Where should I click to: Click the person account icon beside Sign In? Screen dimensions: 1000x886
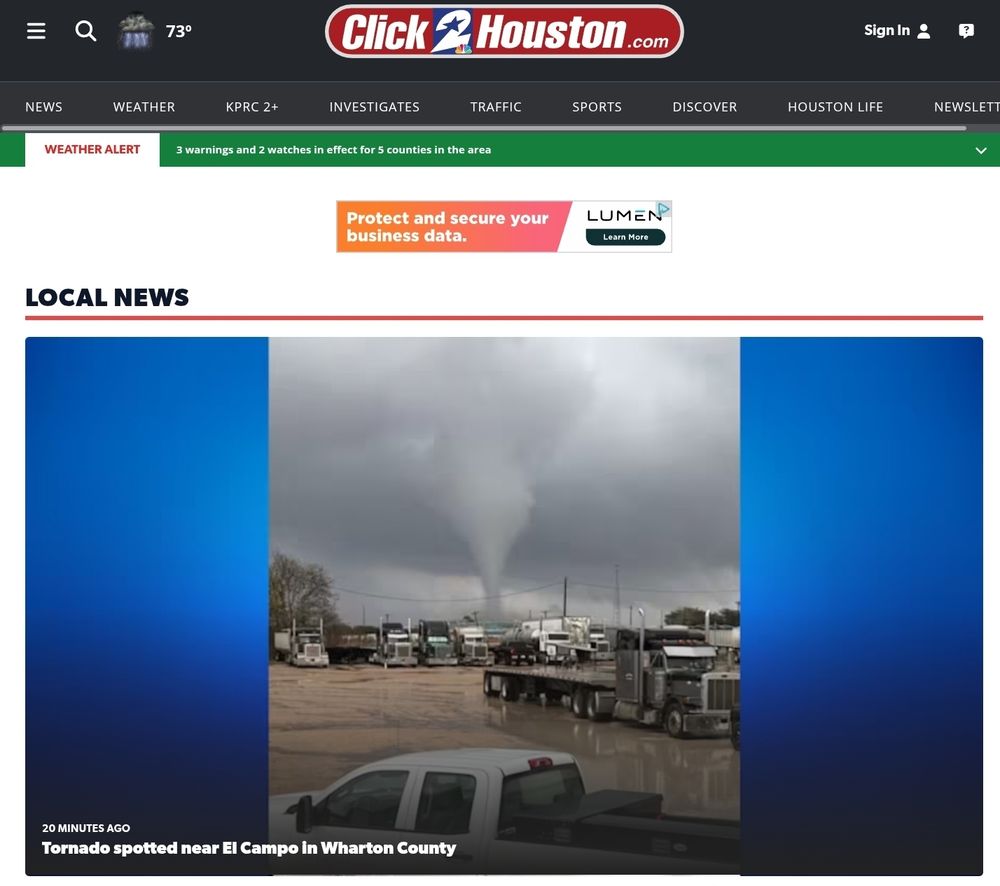(925, 30)
